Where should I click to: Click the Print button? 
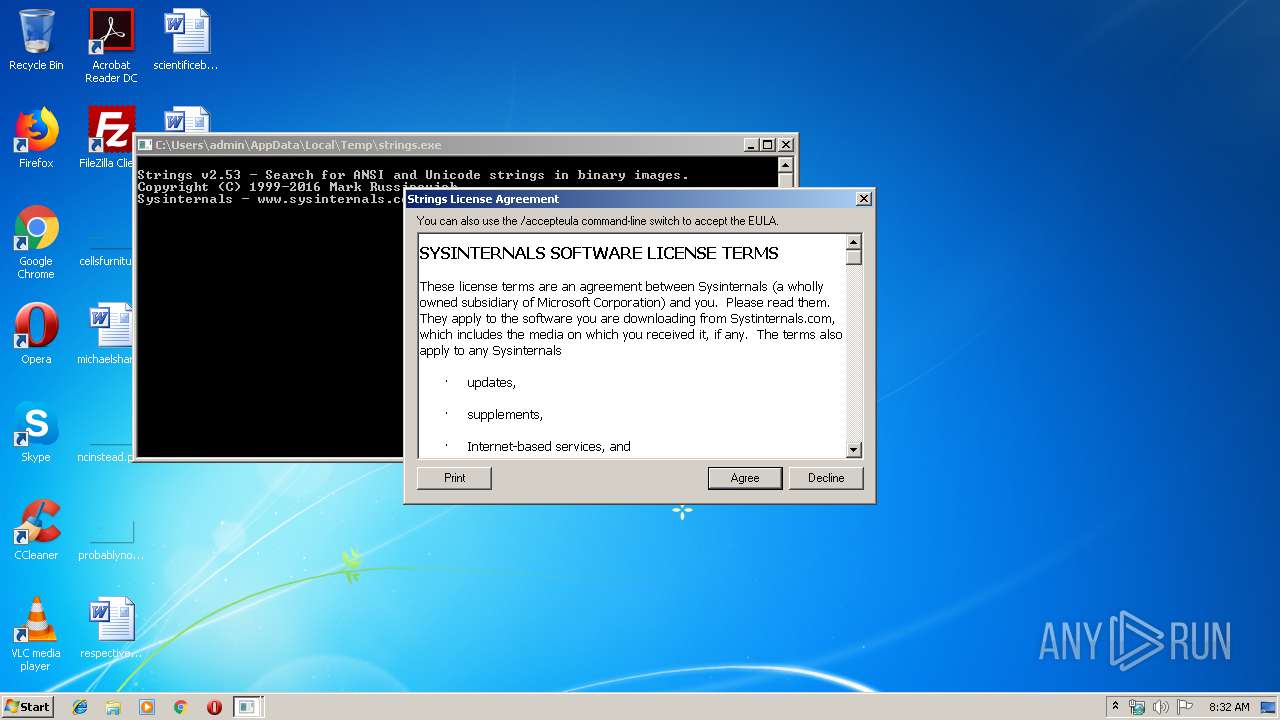pos(454,478)
